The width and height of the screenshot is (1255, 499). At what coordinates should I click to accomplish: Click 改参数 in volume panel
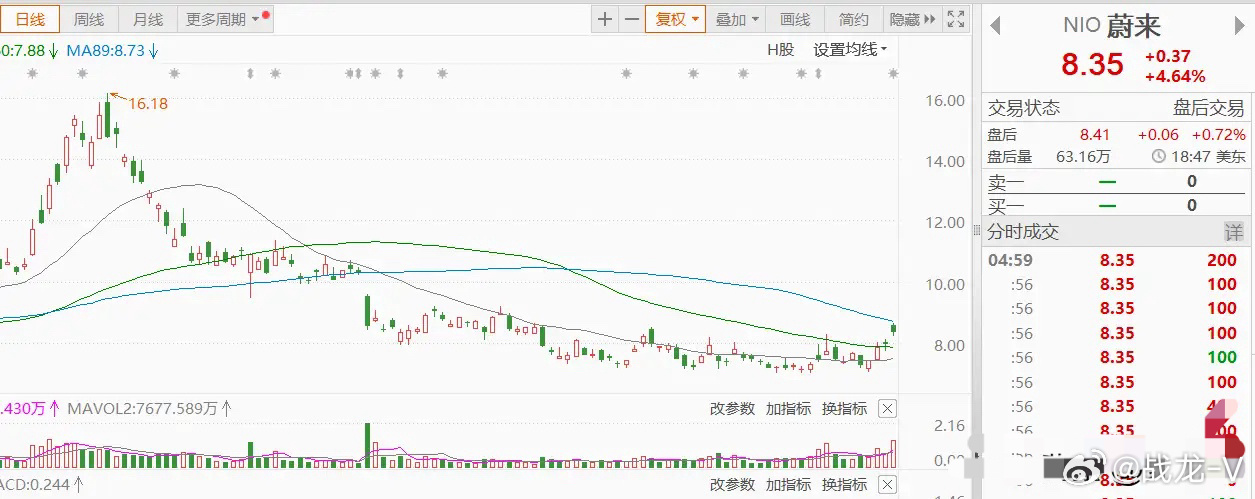pos(732,408)
